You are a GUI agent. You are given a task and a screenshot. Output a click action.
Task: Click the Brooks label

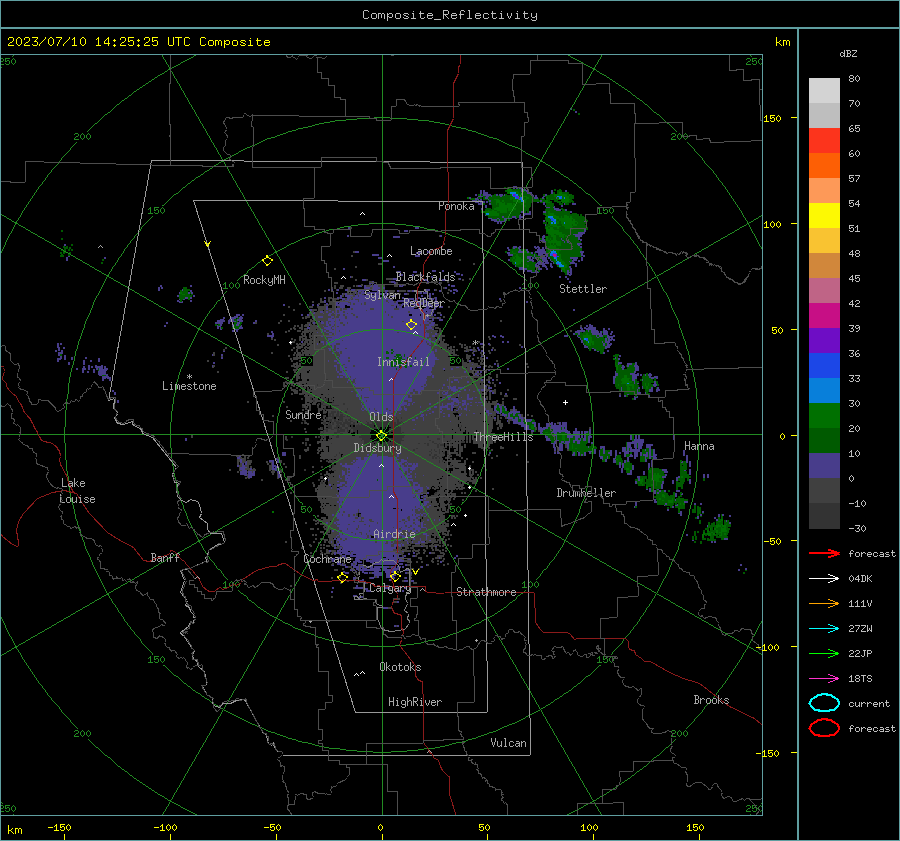(711, 700)
